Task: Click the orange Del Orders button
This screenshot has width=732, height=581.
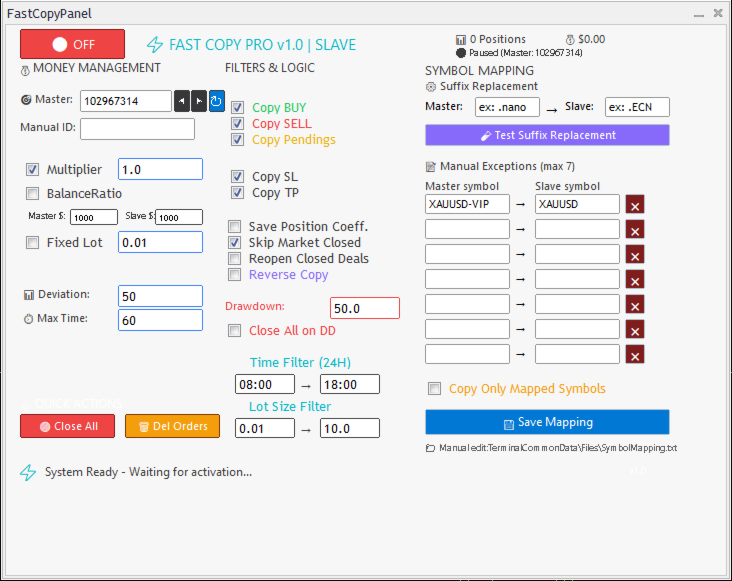Action: click(172, 426)
